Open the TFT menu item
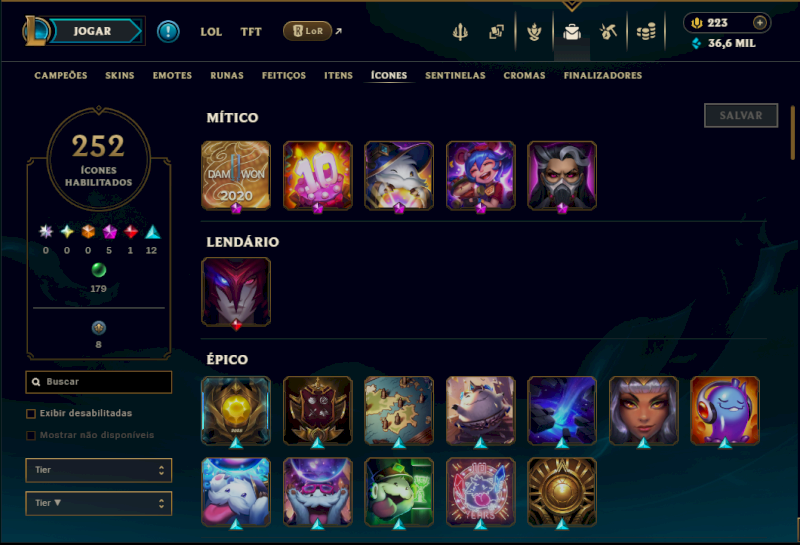This screenshot has height=545, width=800. tap(251, 32)
